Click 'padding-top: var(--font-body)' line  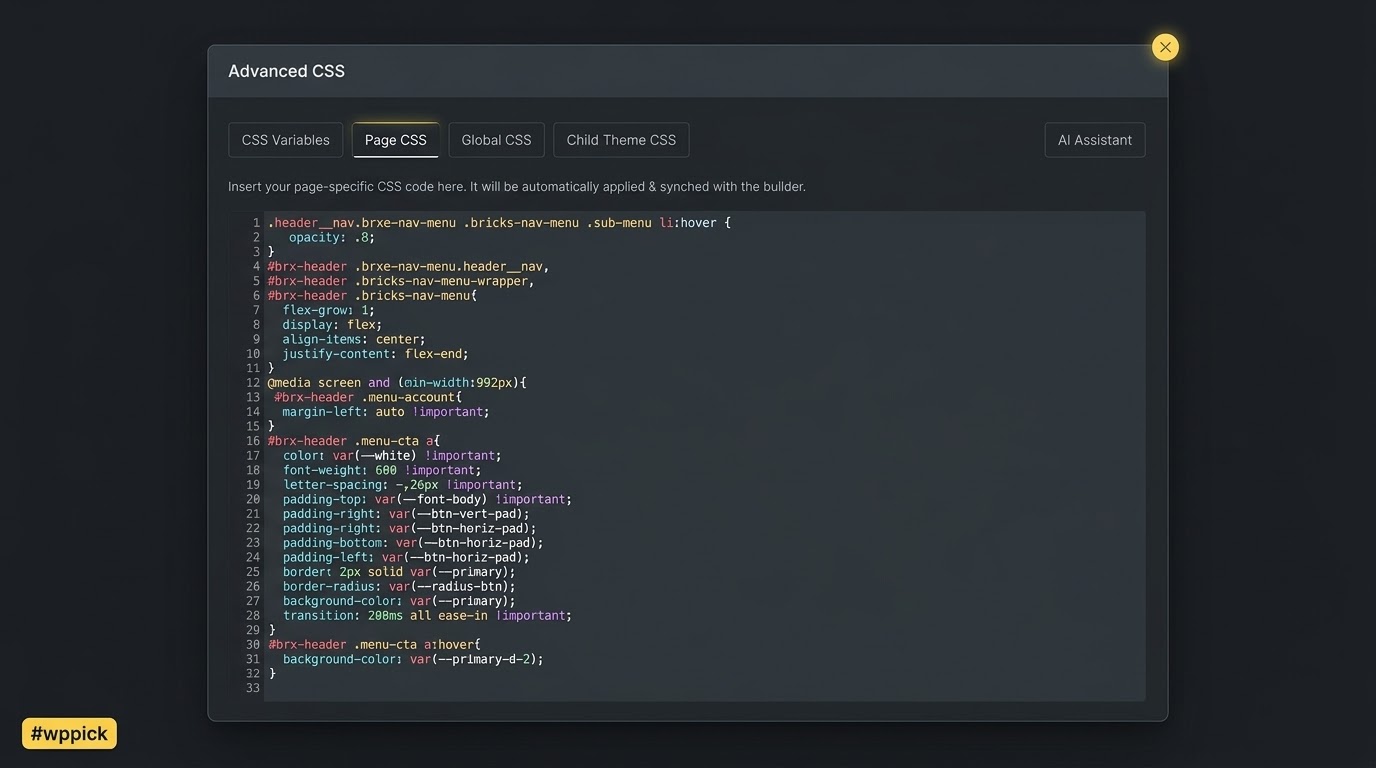[427, 499]
